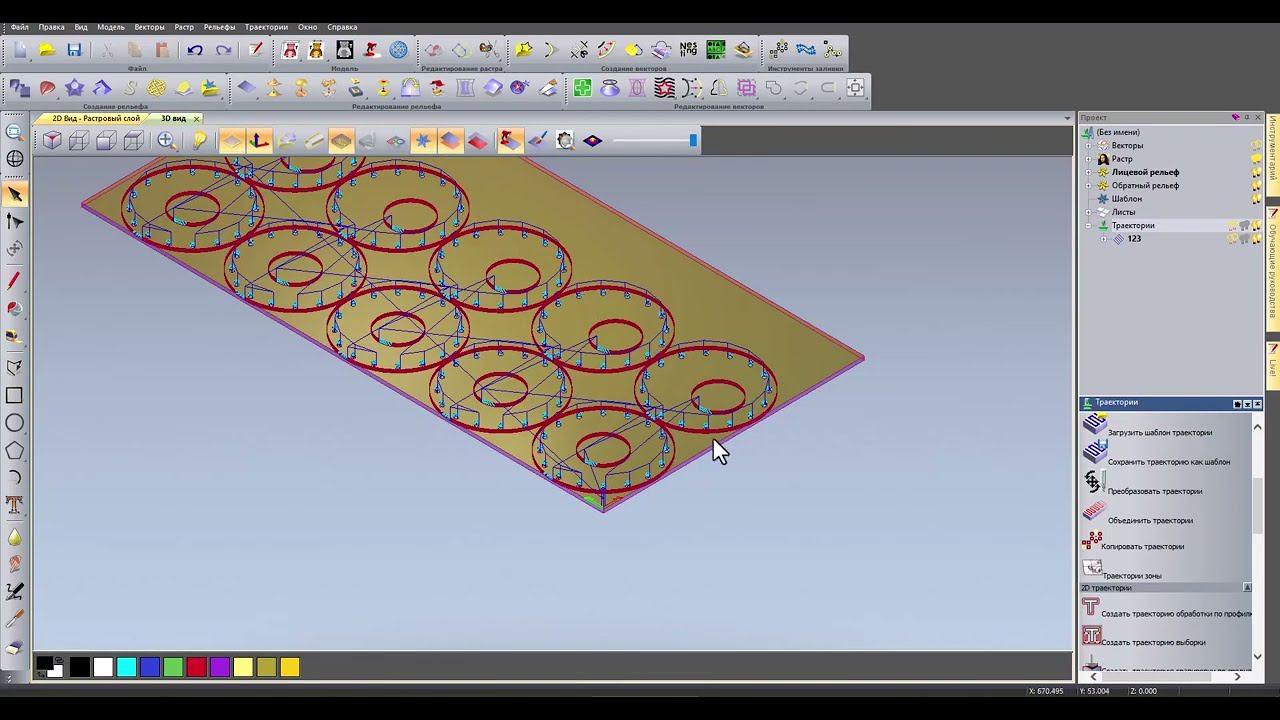Click the 3D view toolbar slider handle
Screen dimensions: 1280x720
tap(693, 141)
